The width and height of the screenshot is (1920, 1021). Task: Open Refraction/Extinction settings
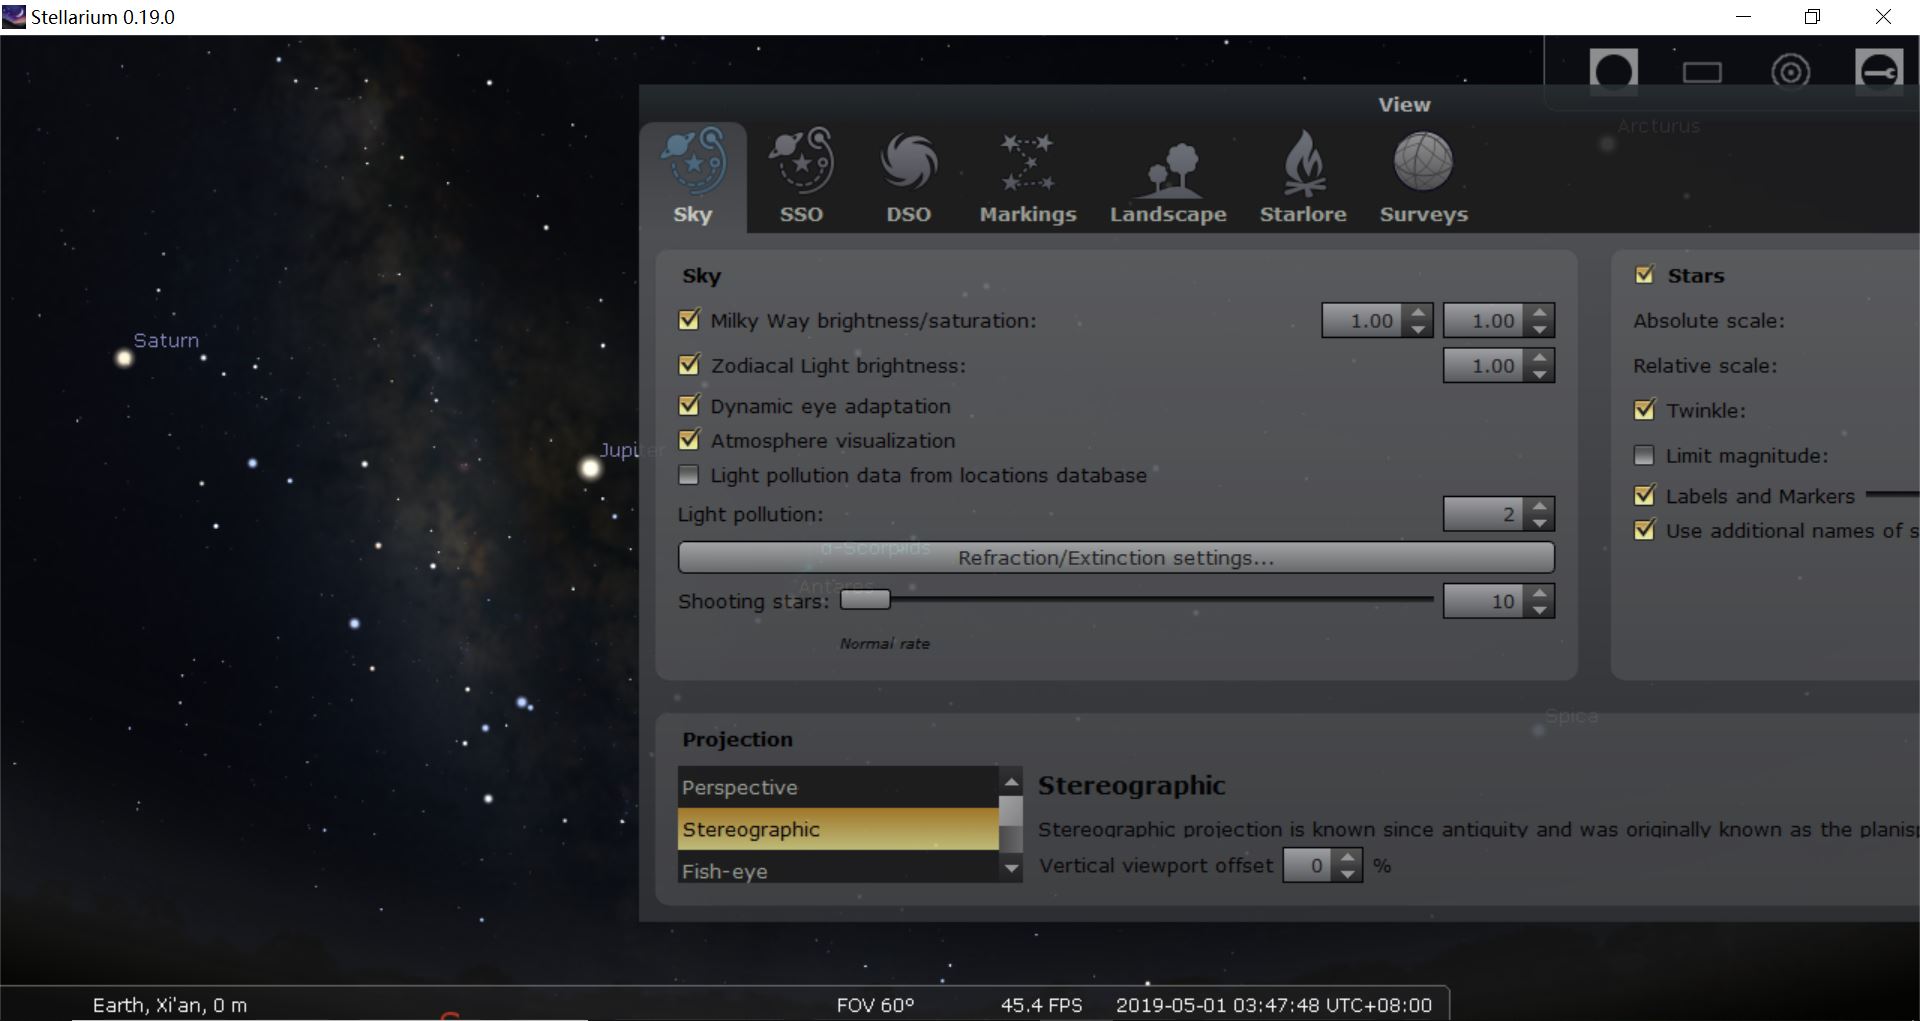coord(1115,557)
